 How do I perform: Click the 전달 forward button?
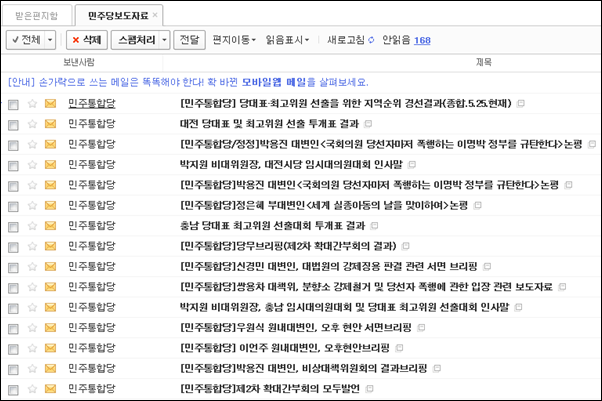[189, 40]
